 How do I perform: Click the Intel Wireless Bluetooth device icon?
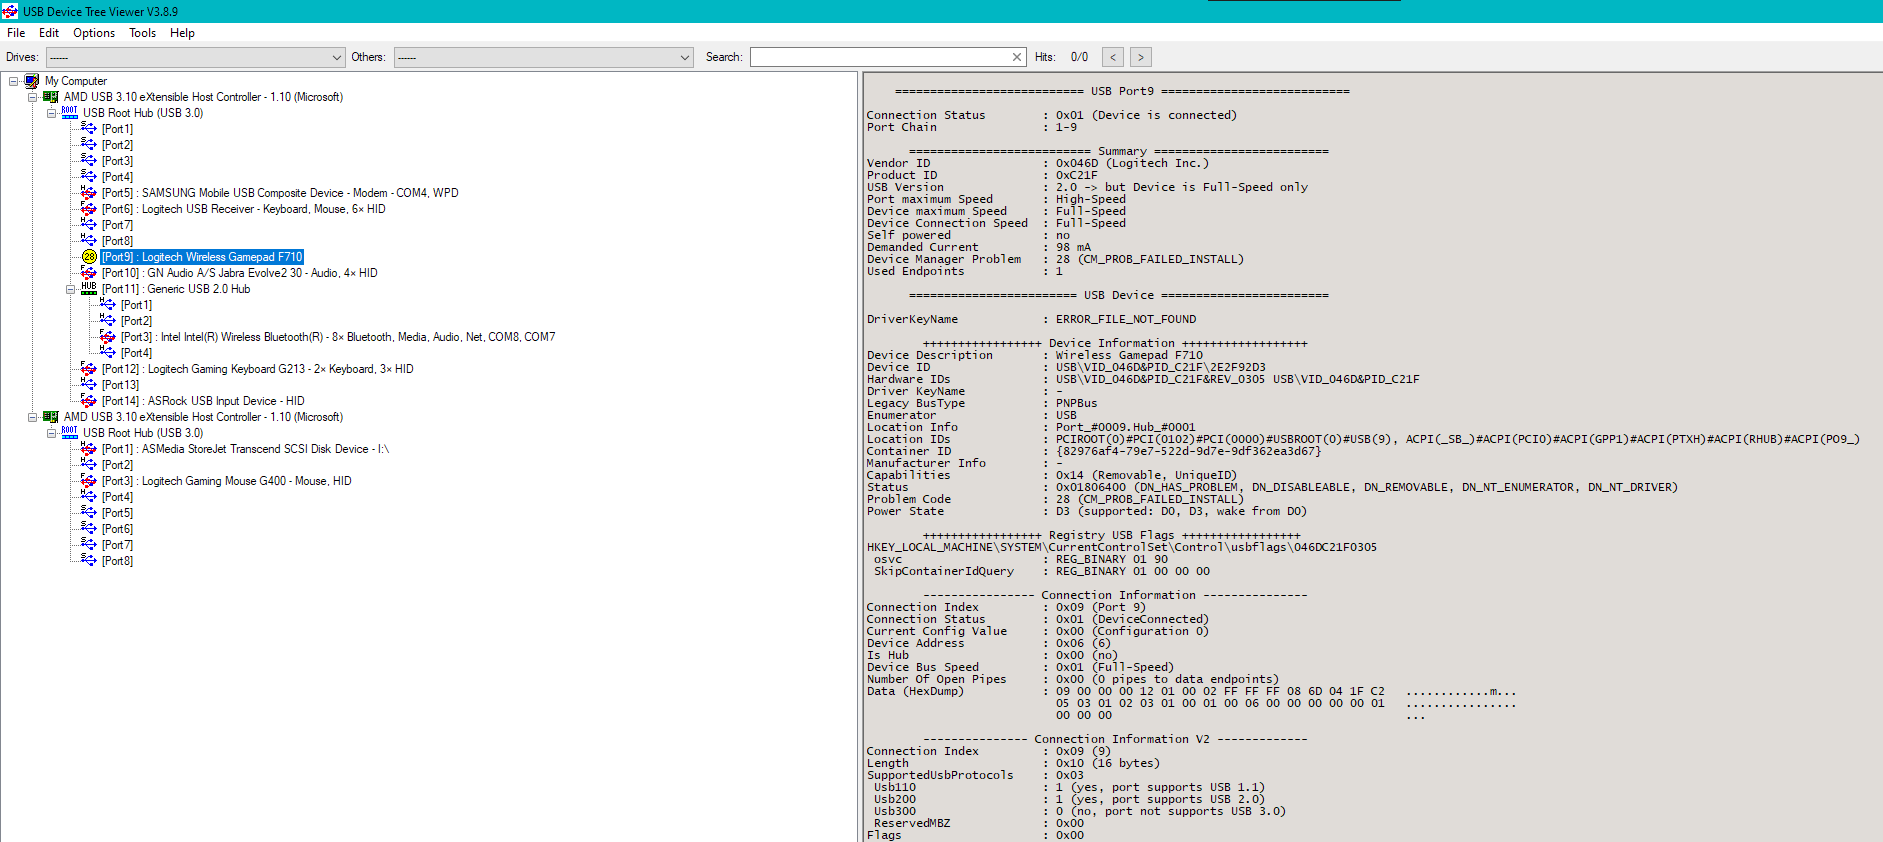click(x=108, y=337)
